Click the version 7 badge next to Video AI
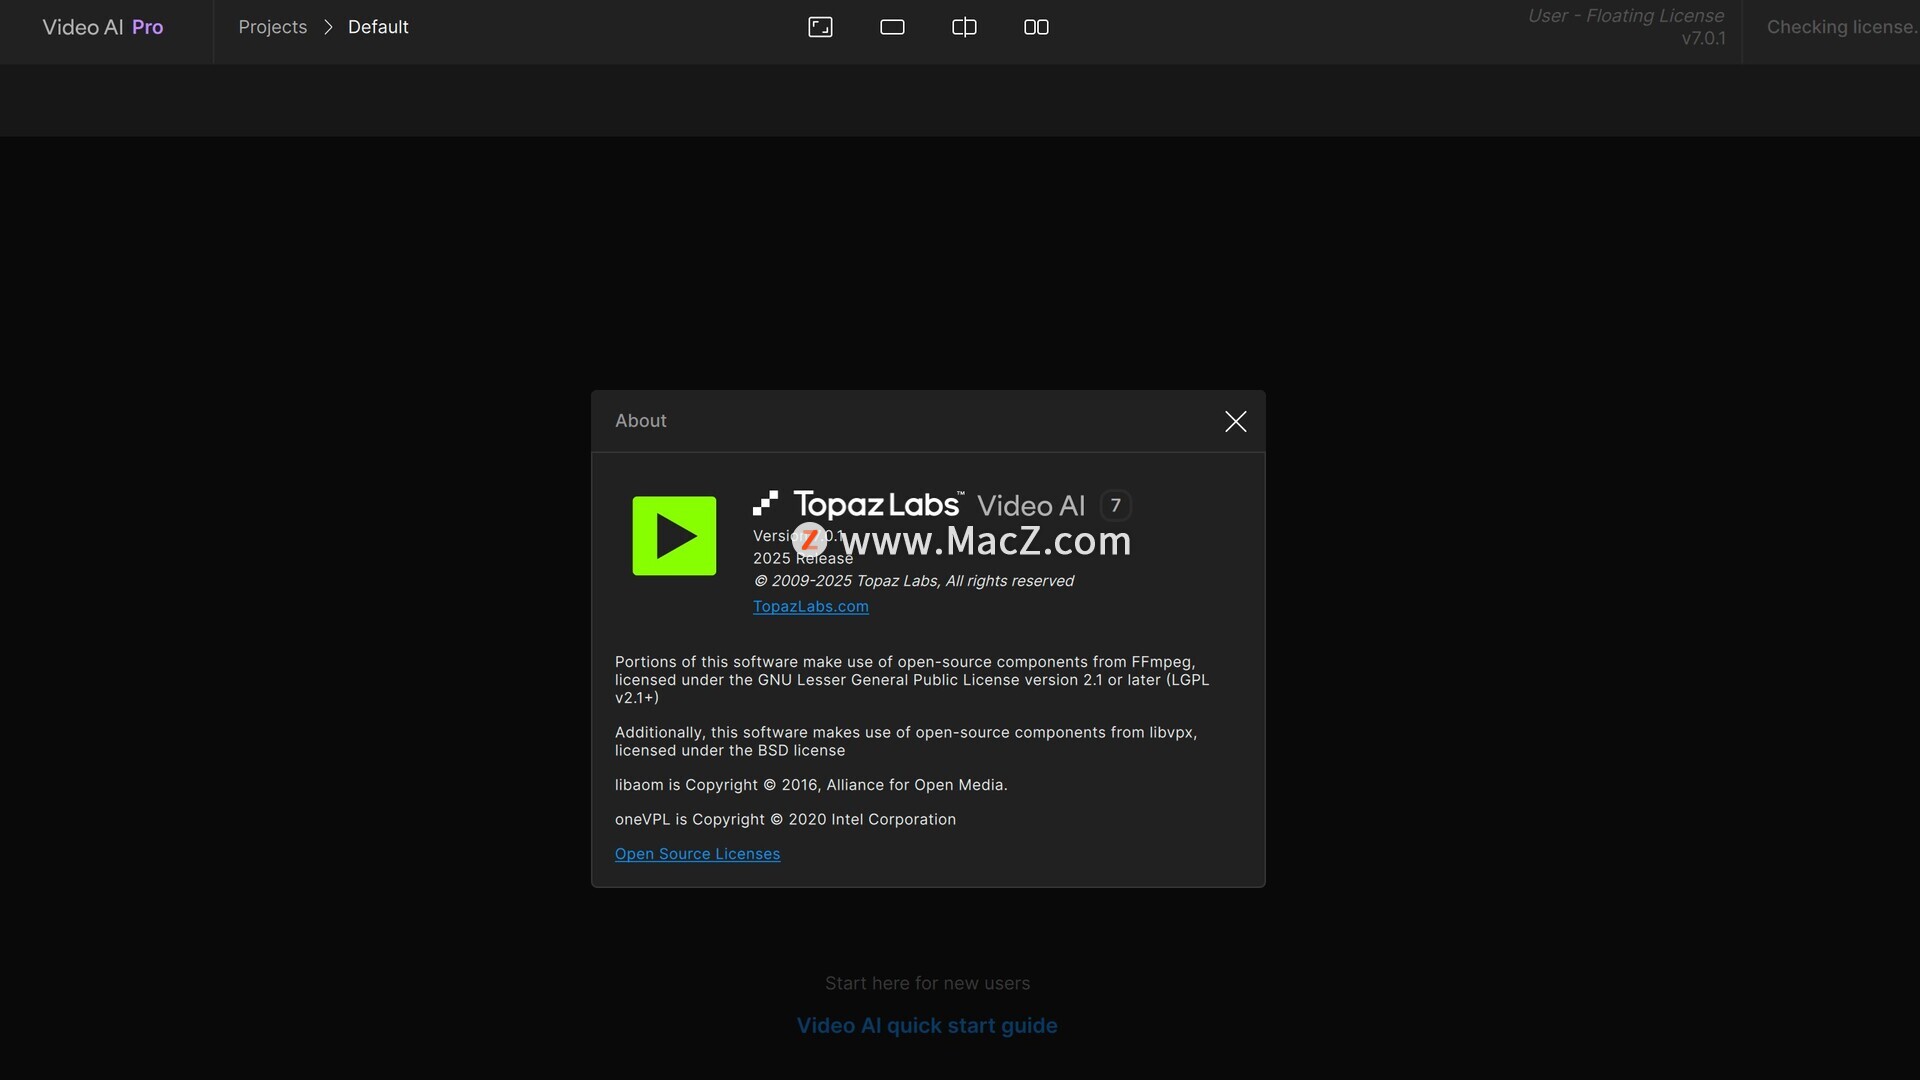1920x1080 pixels. click(1116, 505)
